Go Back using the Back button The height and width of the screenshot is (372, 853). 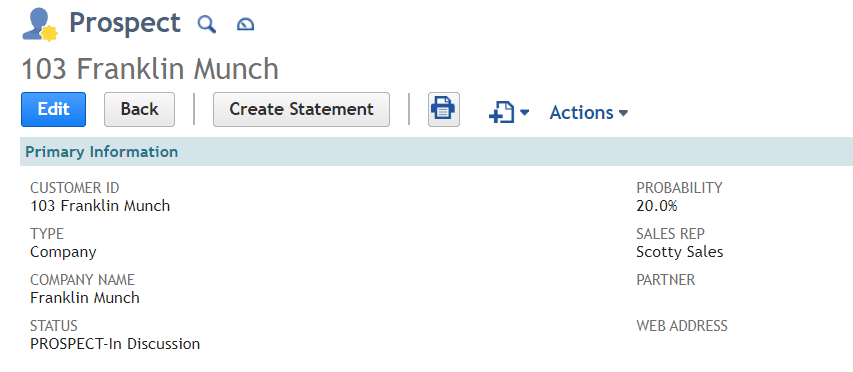click(x=139, y=109)
